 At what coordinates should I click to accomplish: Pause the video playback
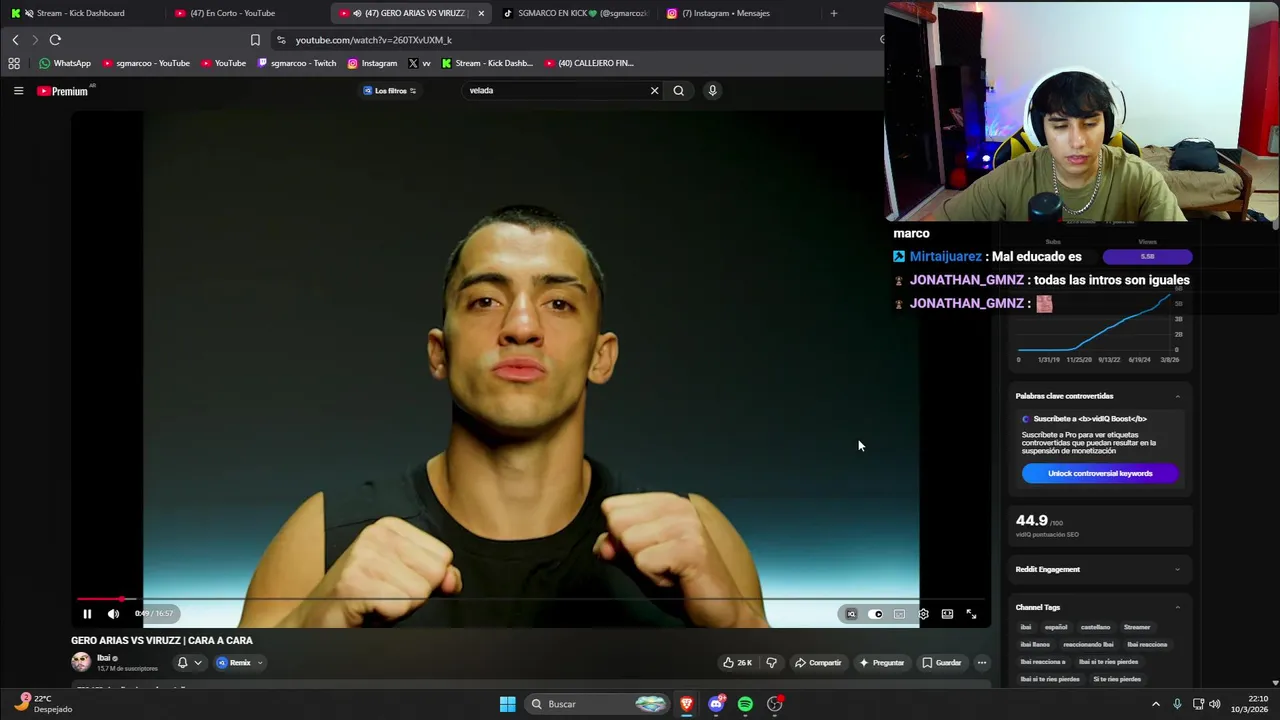(87, 614)
